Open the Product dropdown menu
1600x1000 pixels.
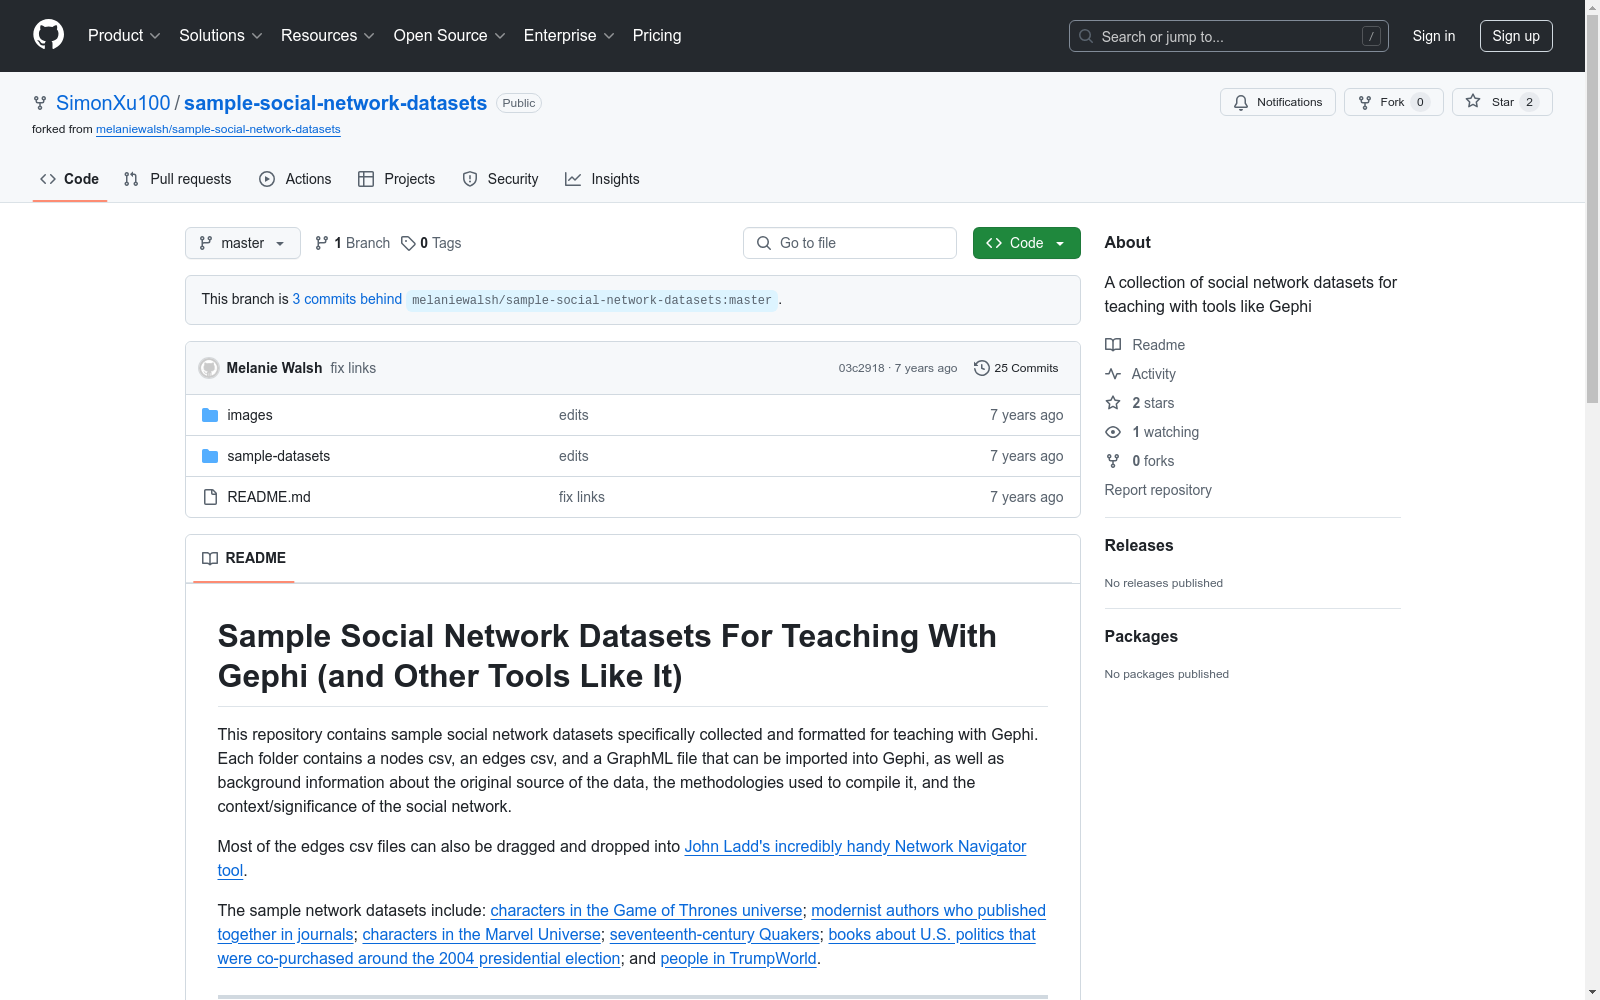pyautogui.click(x=124, y=36)
